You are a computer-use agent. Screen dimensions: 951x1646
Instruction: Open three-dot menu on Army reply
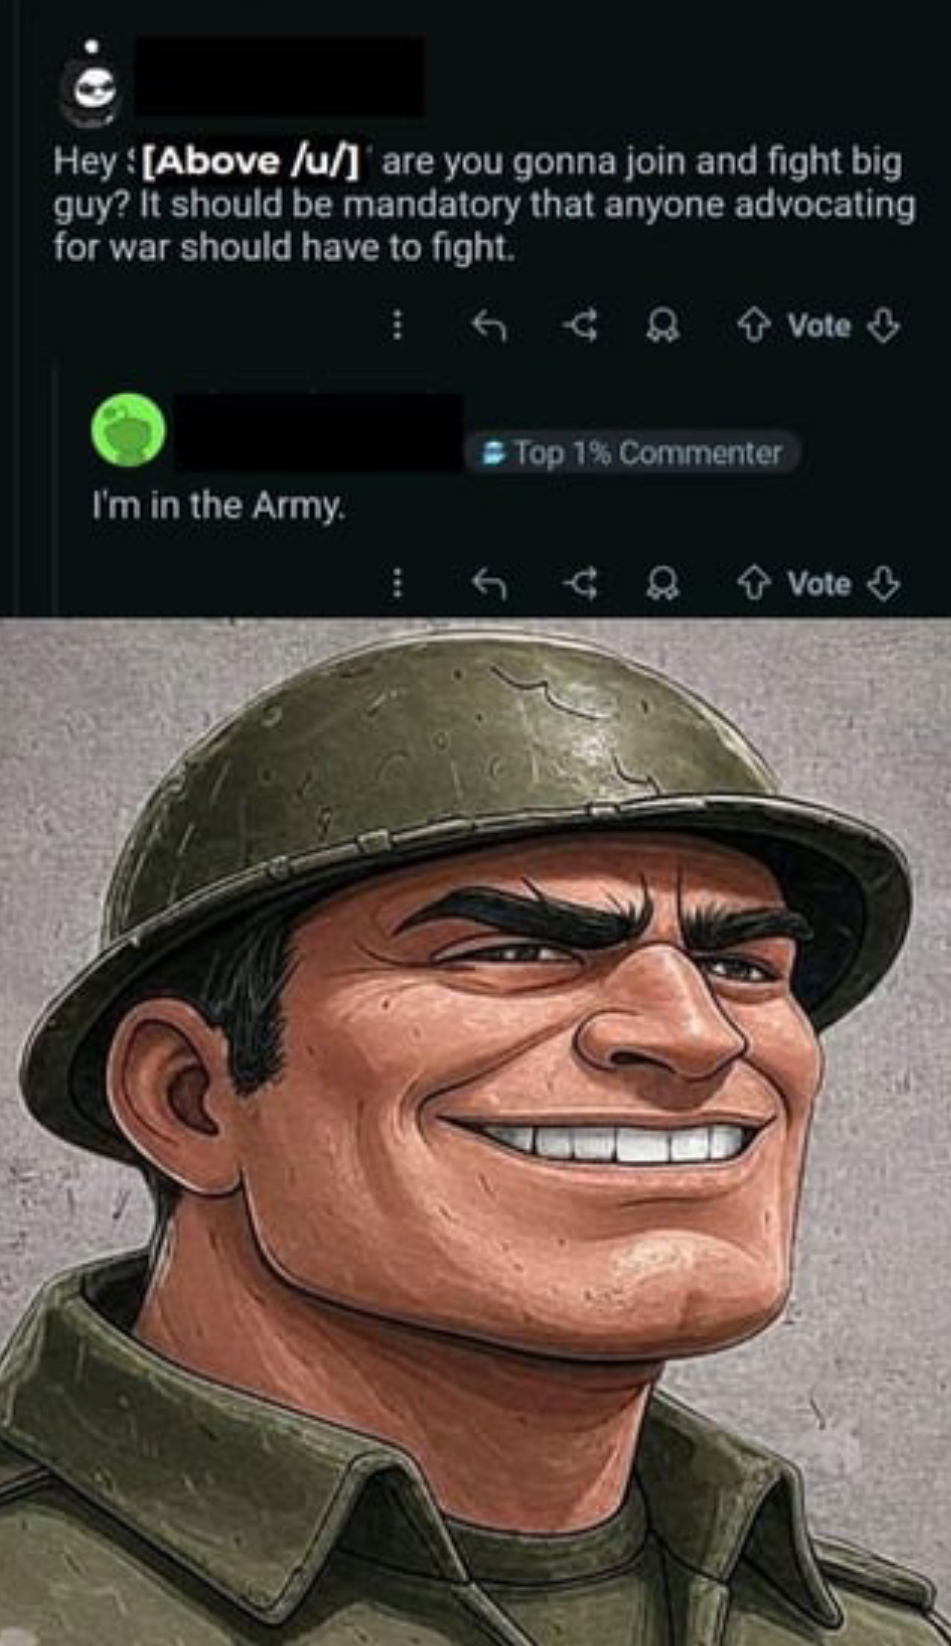tap(397, 582)
